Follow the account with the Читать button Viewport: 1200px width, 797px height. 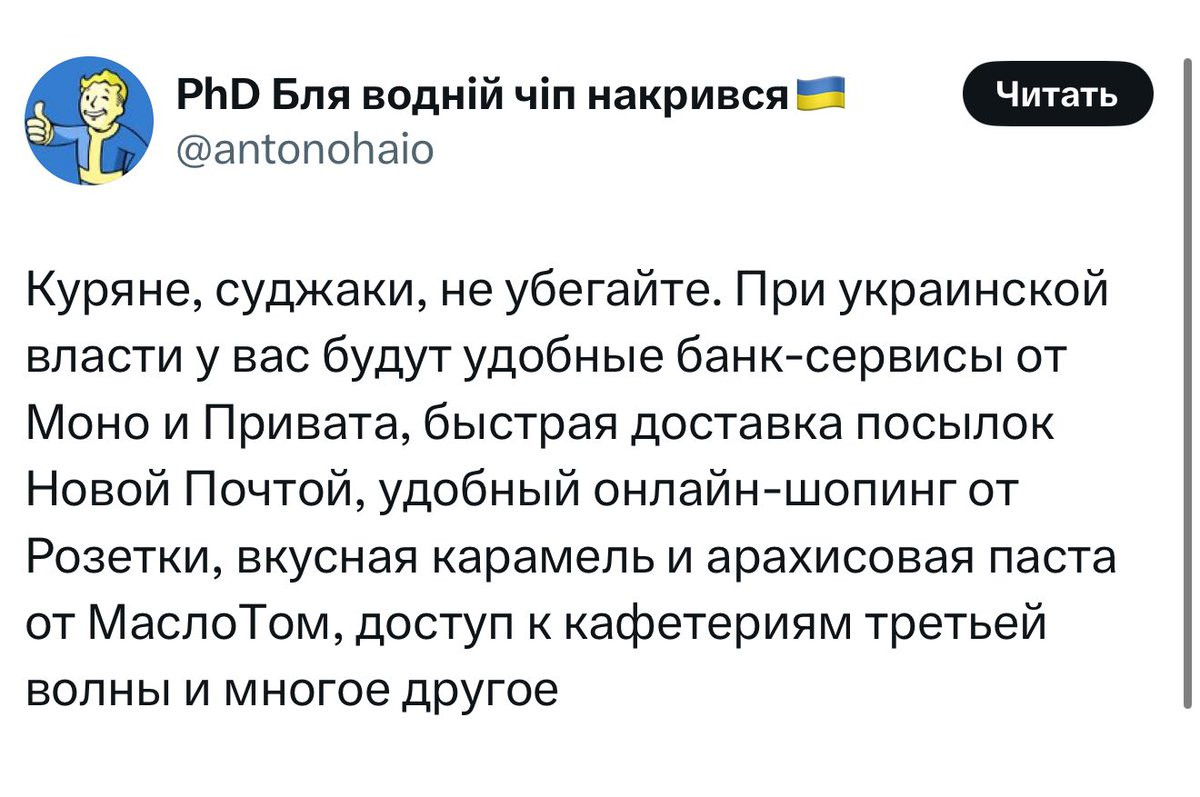(1057, 93)
